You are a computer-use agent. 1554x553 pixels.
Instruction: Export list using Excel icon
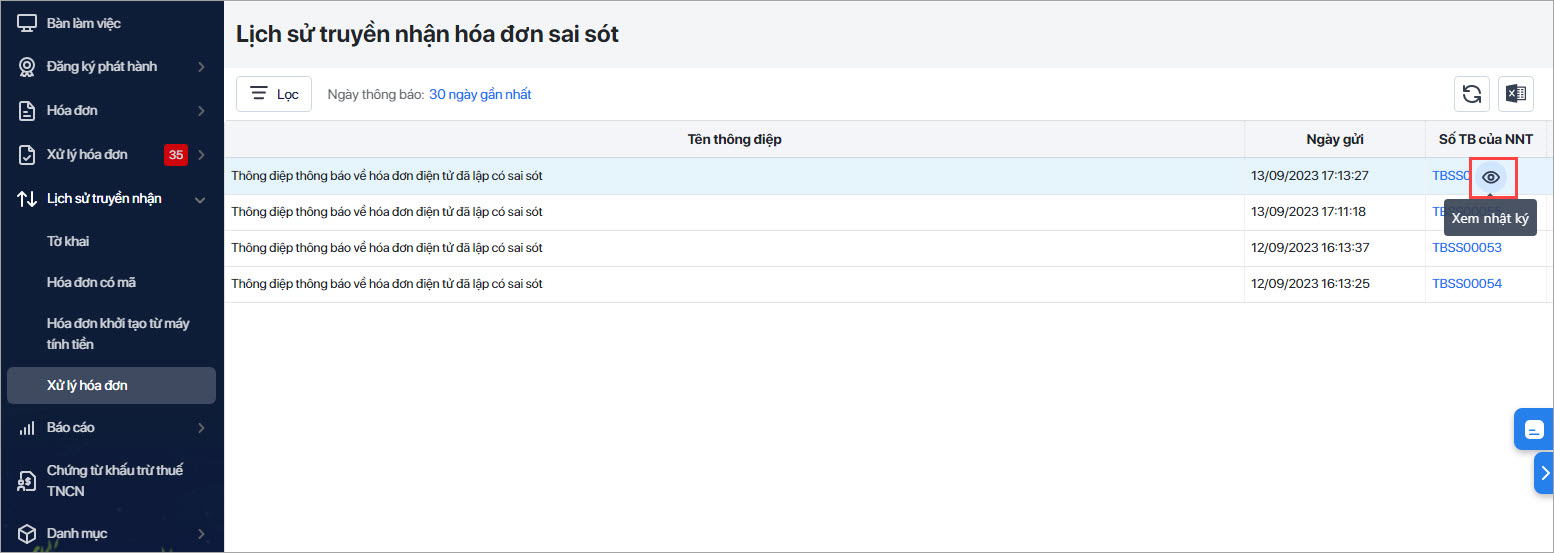(1516, 94)
